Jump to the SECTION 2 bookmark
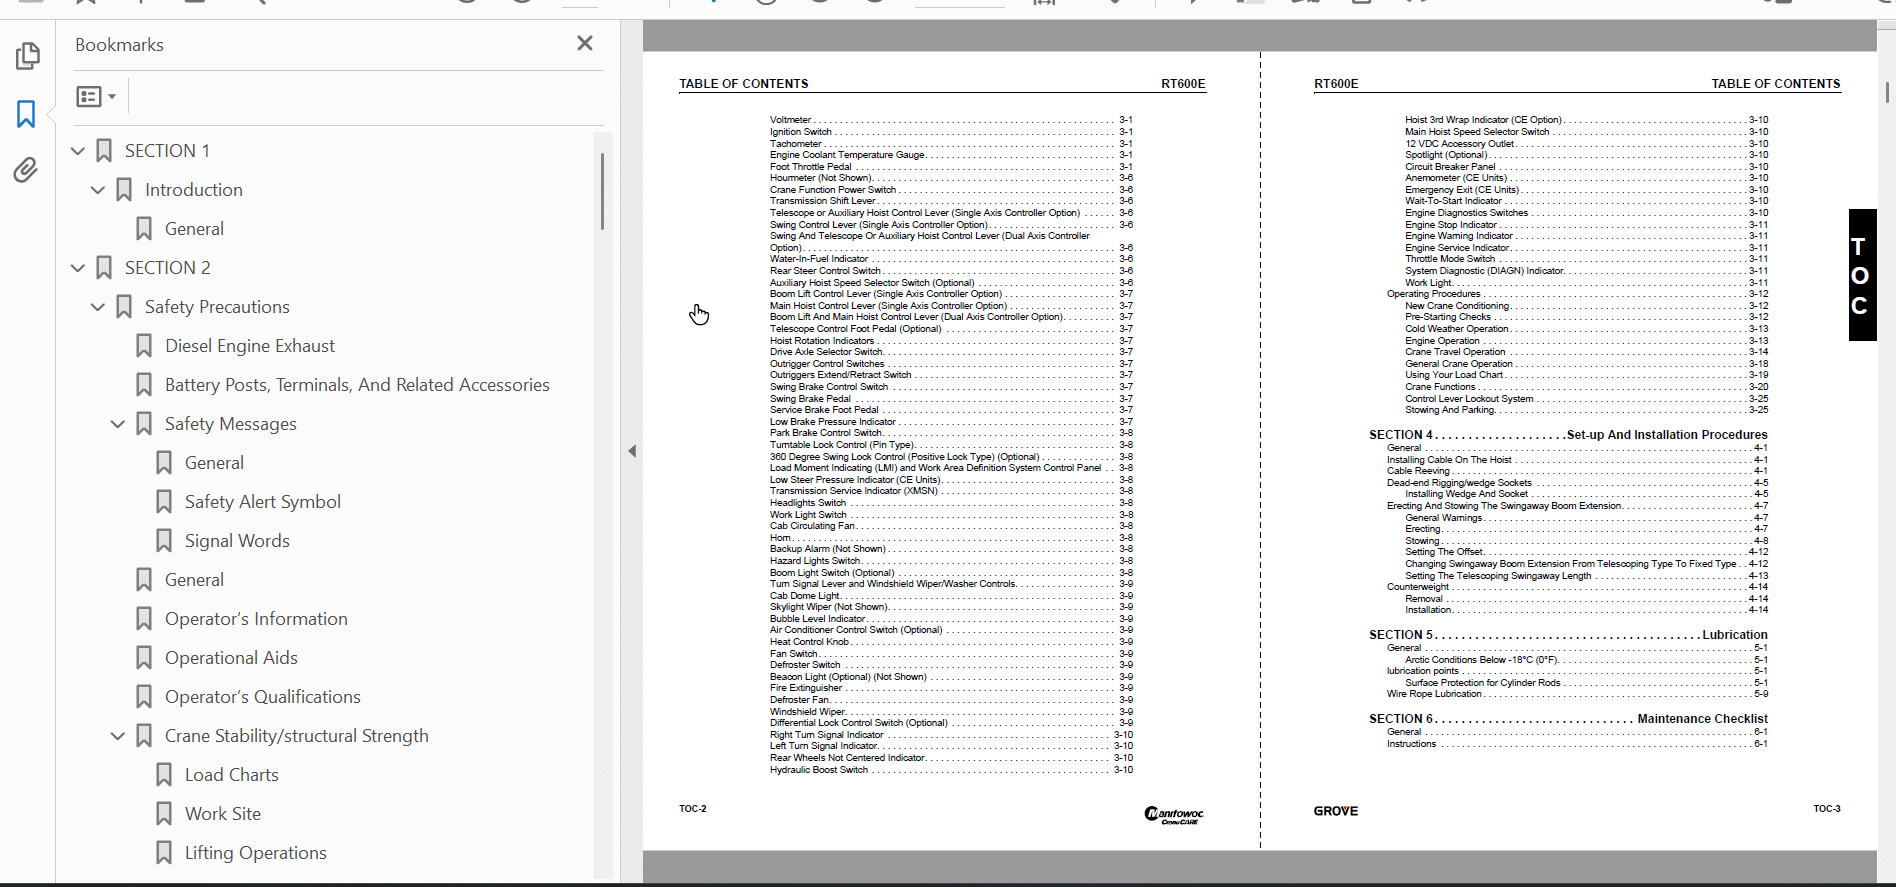Image resolution: width=1896 pixels, height=887 pixels. (x=168, y=268)
